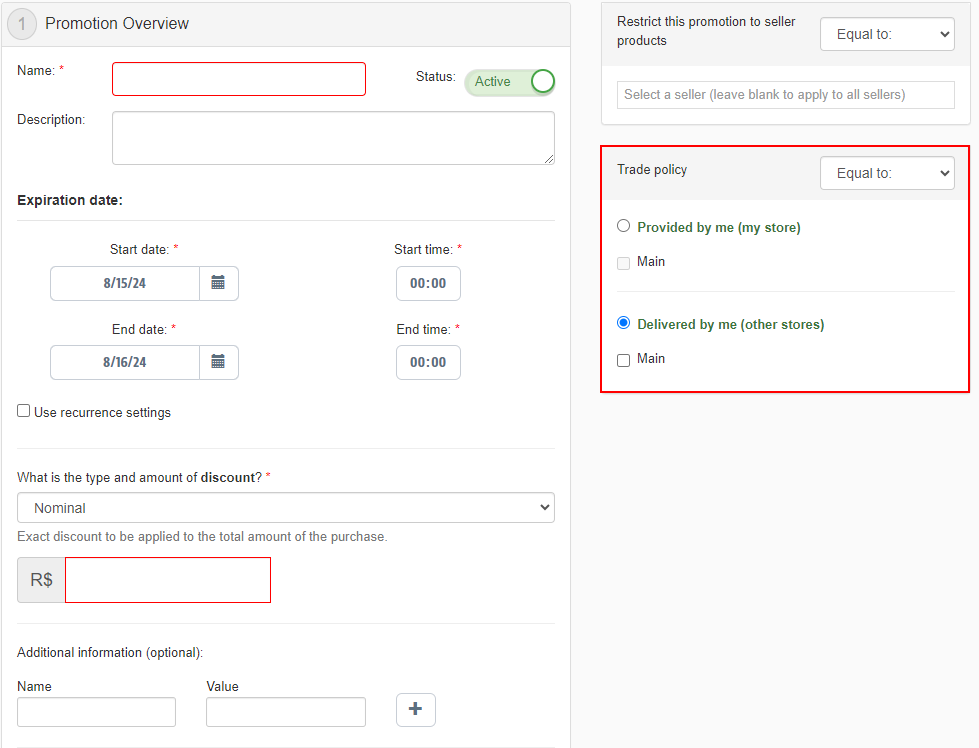Open the Nominal discount type dropdown

285,508
